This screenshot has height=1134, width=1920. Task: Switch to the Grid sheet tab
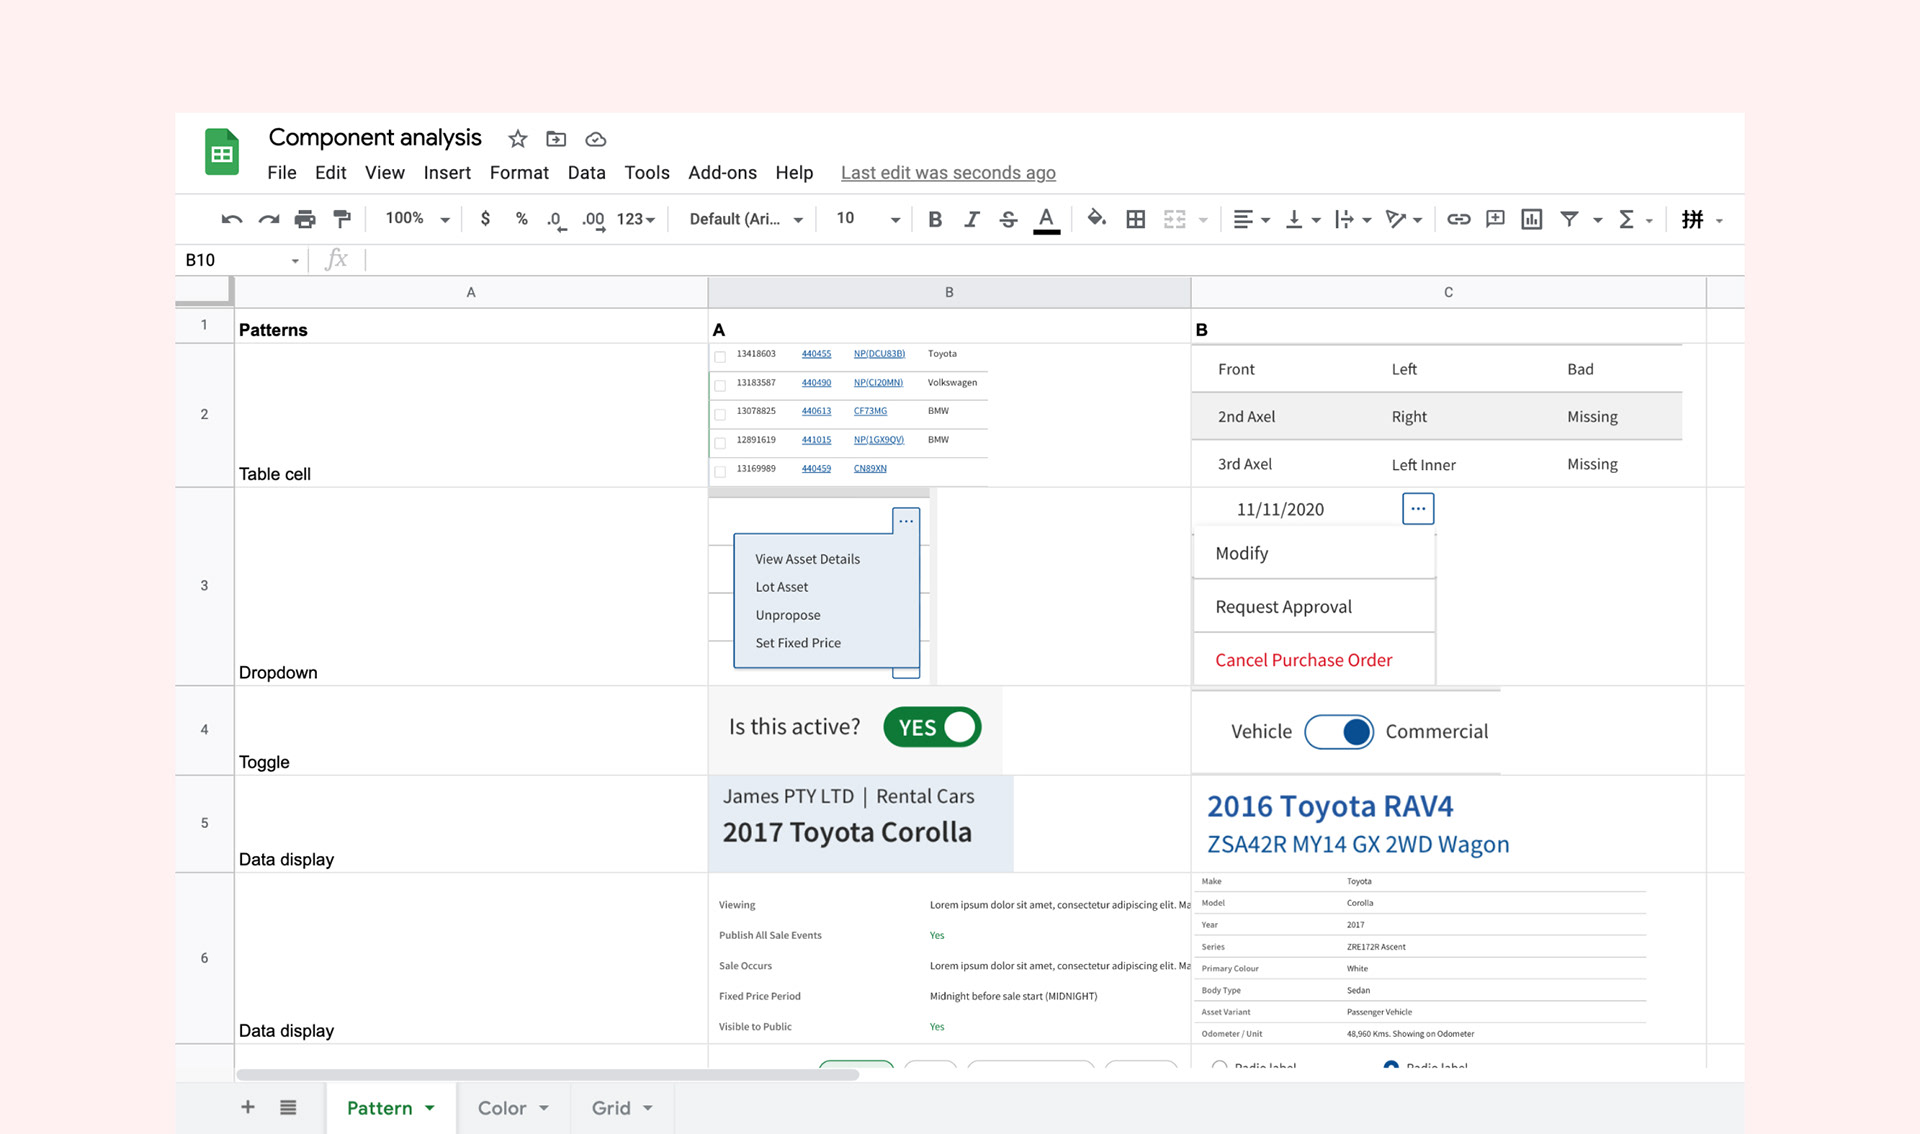[621, 1108]
